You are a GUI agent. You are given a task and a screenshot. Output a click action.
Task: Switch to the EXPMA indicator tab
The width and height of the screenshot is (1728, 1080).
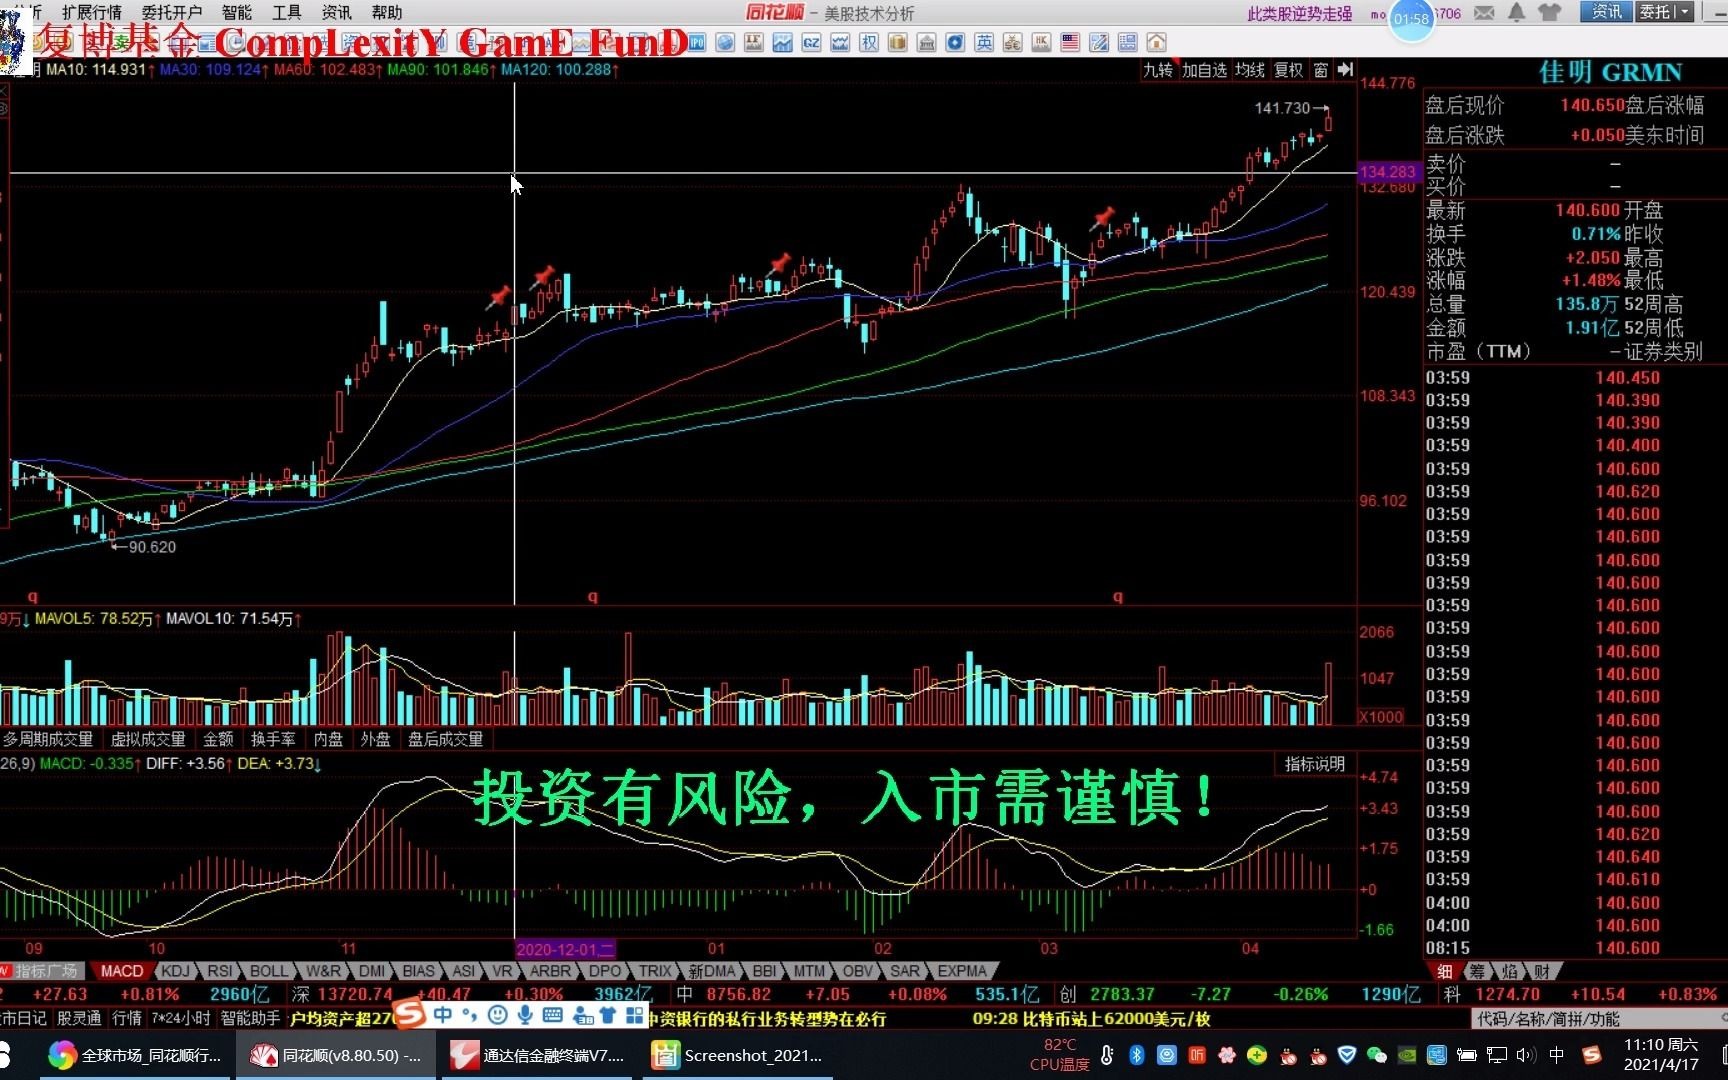click(962, 971)
